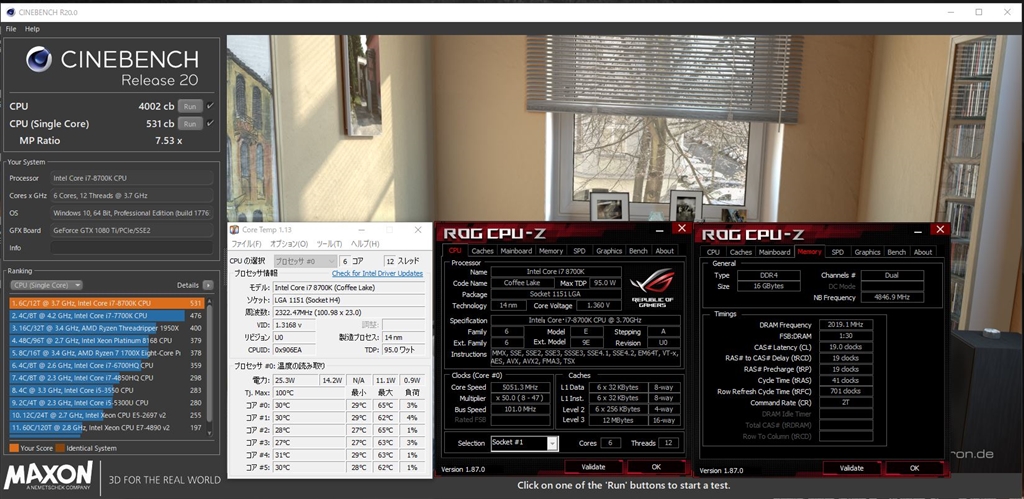Open the Help menu in Cinebench
This screenshot has width=1024, height=499.
[x=32, y=29]
